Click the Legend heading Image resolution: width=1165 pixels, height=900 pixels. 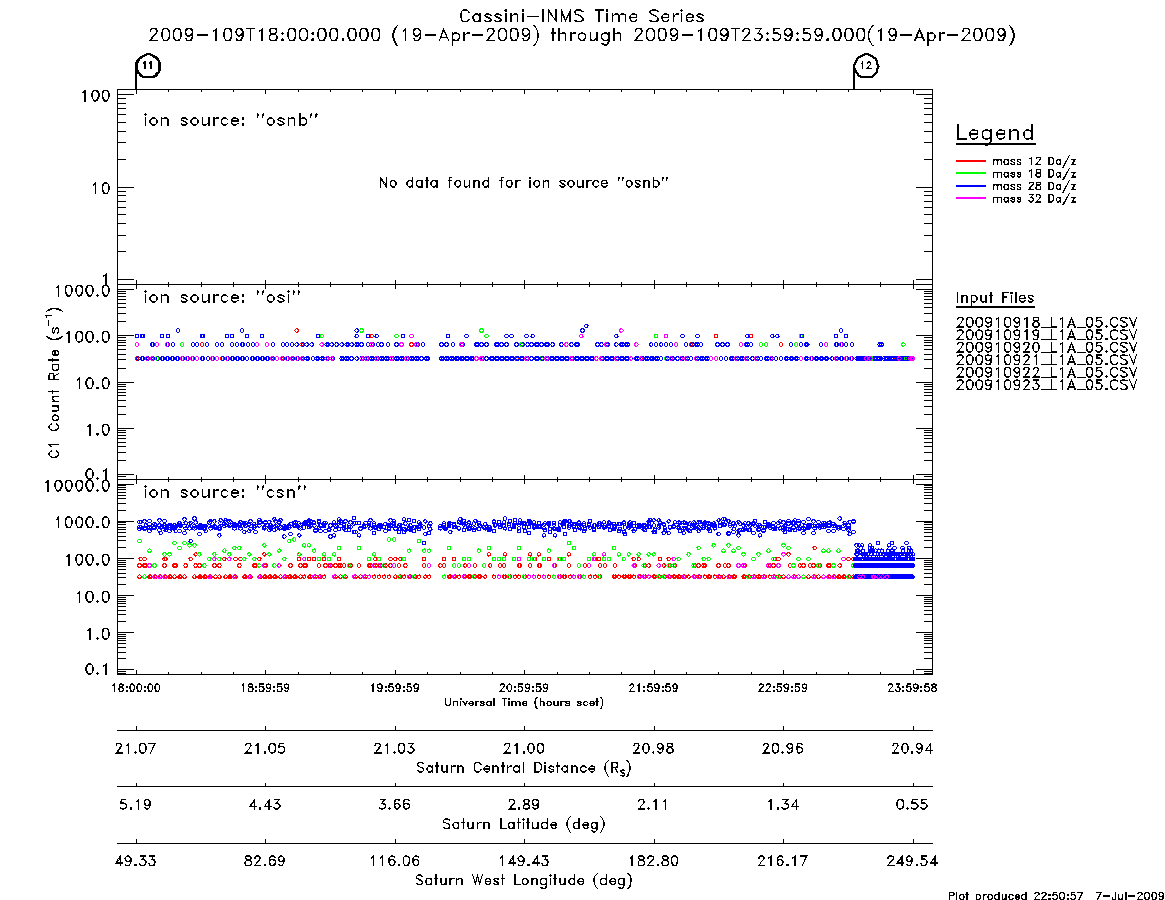tap(995, 133)
